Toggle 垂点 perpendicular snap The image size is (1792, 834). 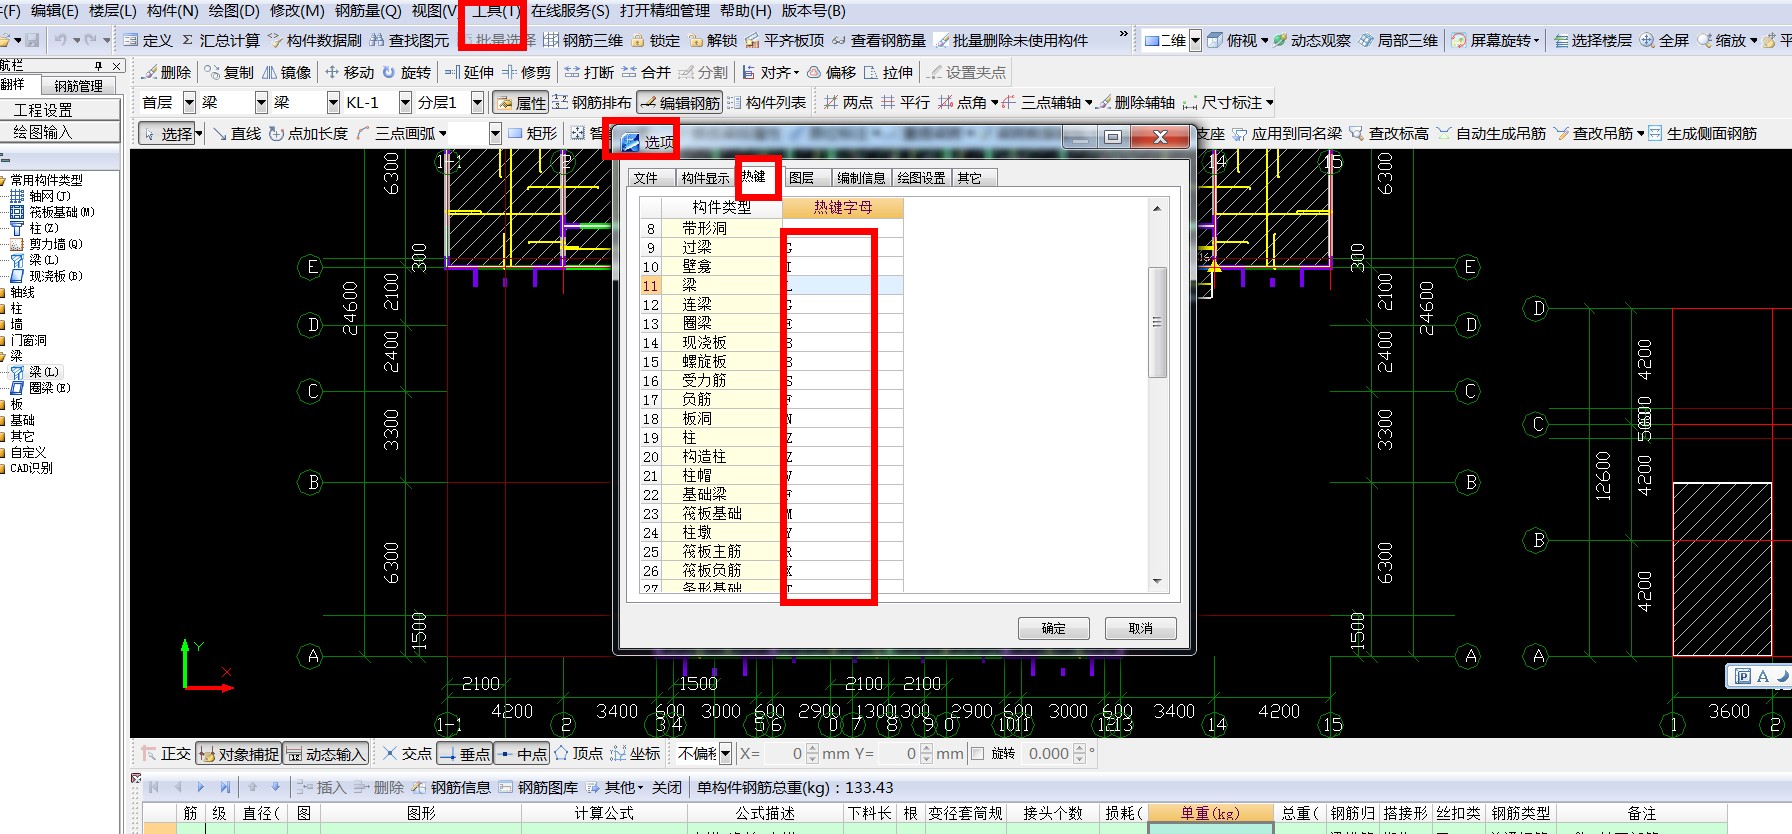pyautogui.click(x=465, y=754)
